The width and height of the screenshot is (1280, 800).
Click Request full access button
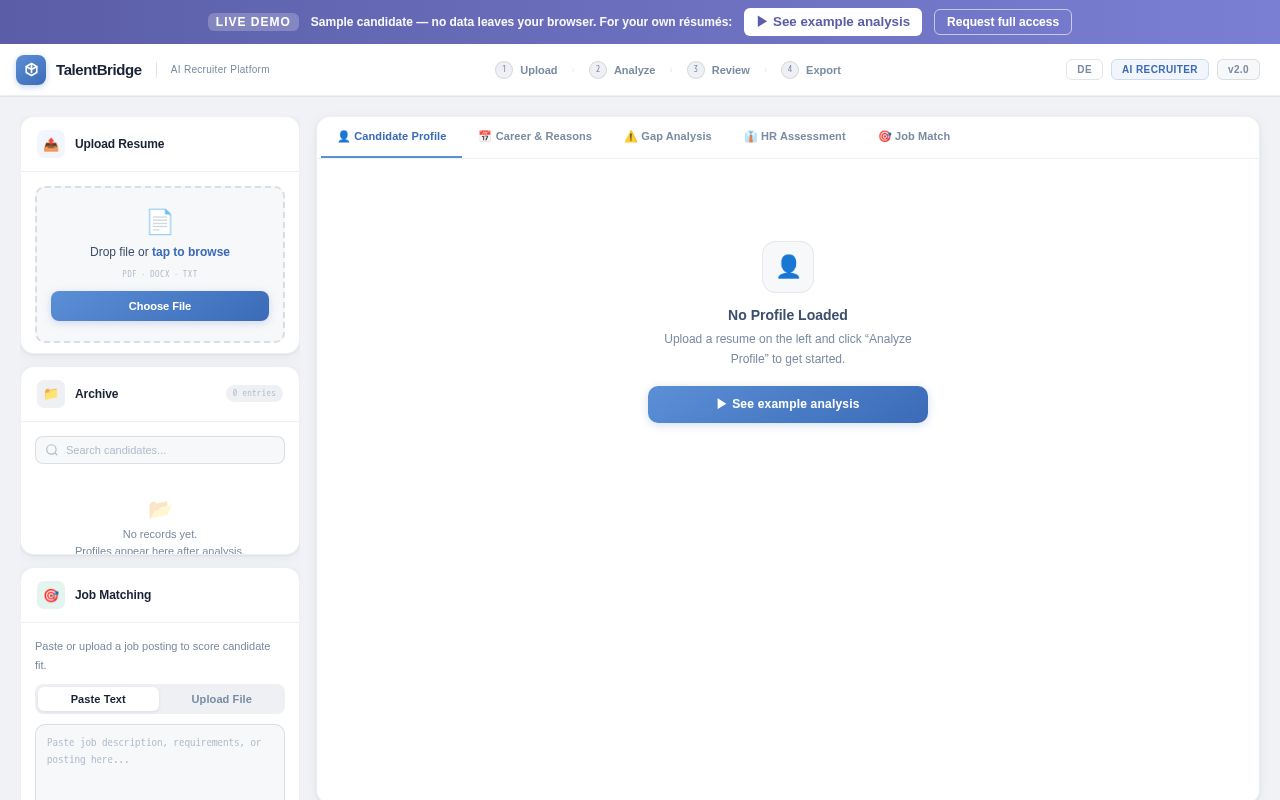(1003, 22)
